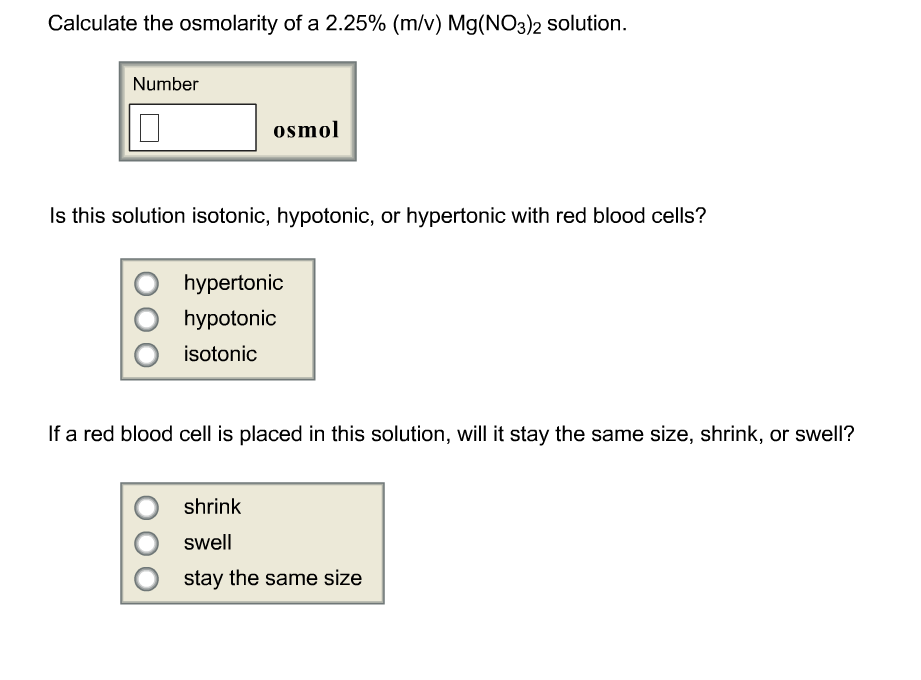921x680 pixels.
Task: Choose the stay the same size option
Action: tap(146, 578)
